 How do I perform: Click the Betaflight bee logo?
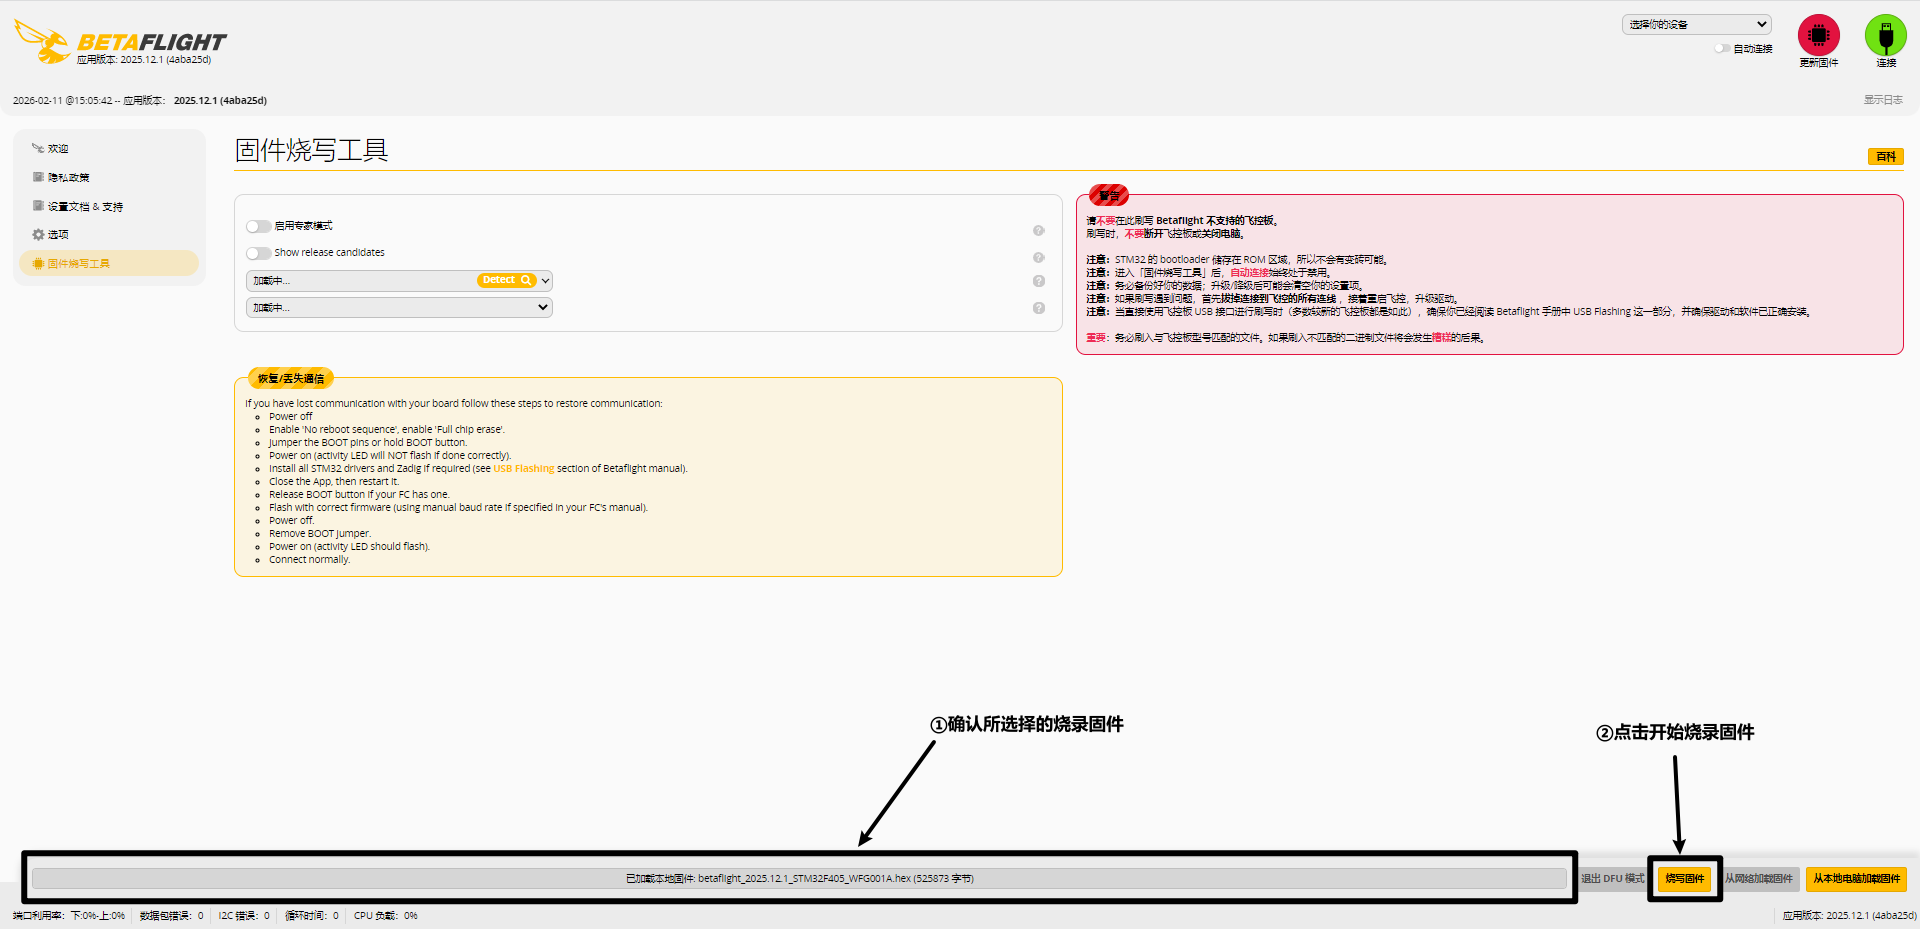point(42,41)
